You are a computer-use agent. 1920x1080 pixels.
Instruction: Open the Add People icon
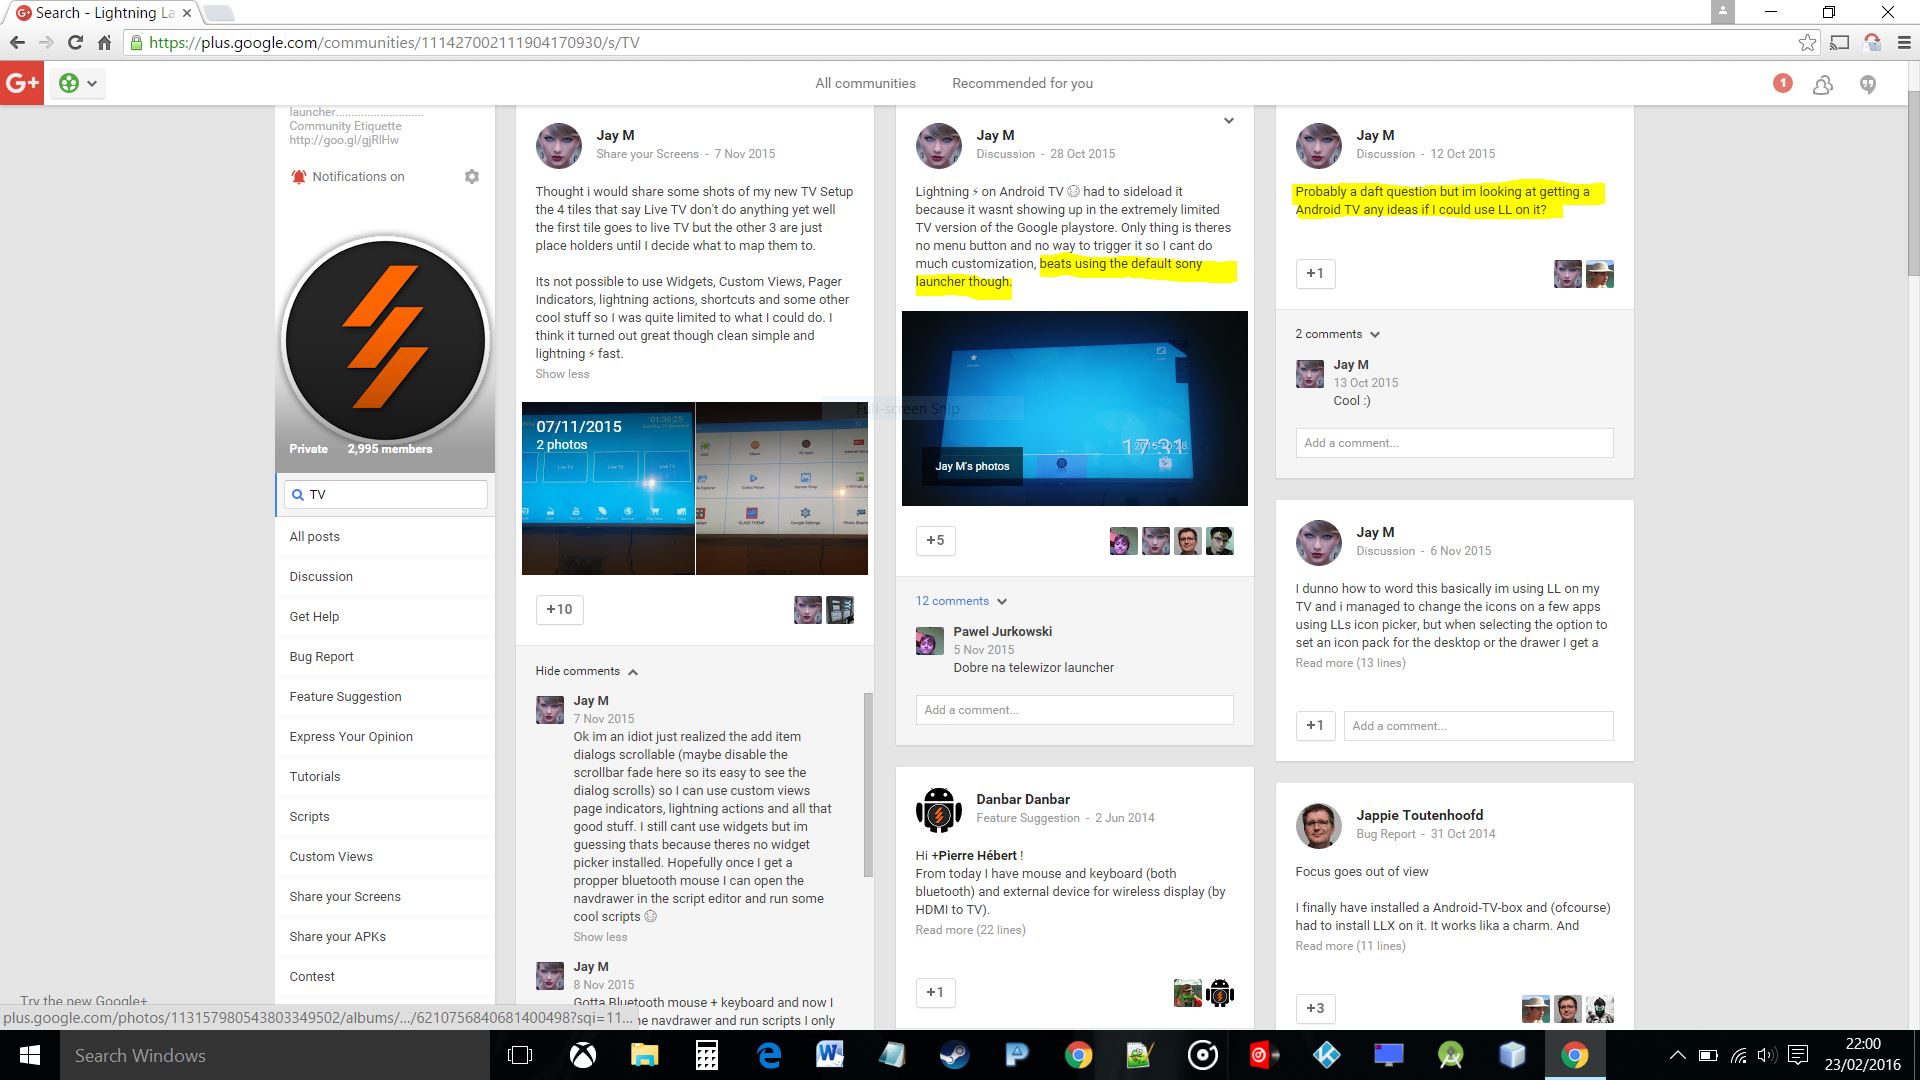1823,85
